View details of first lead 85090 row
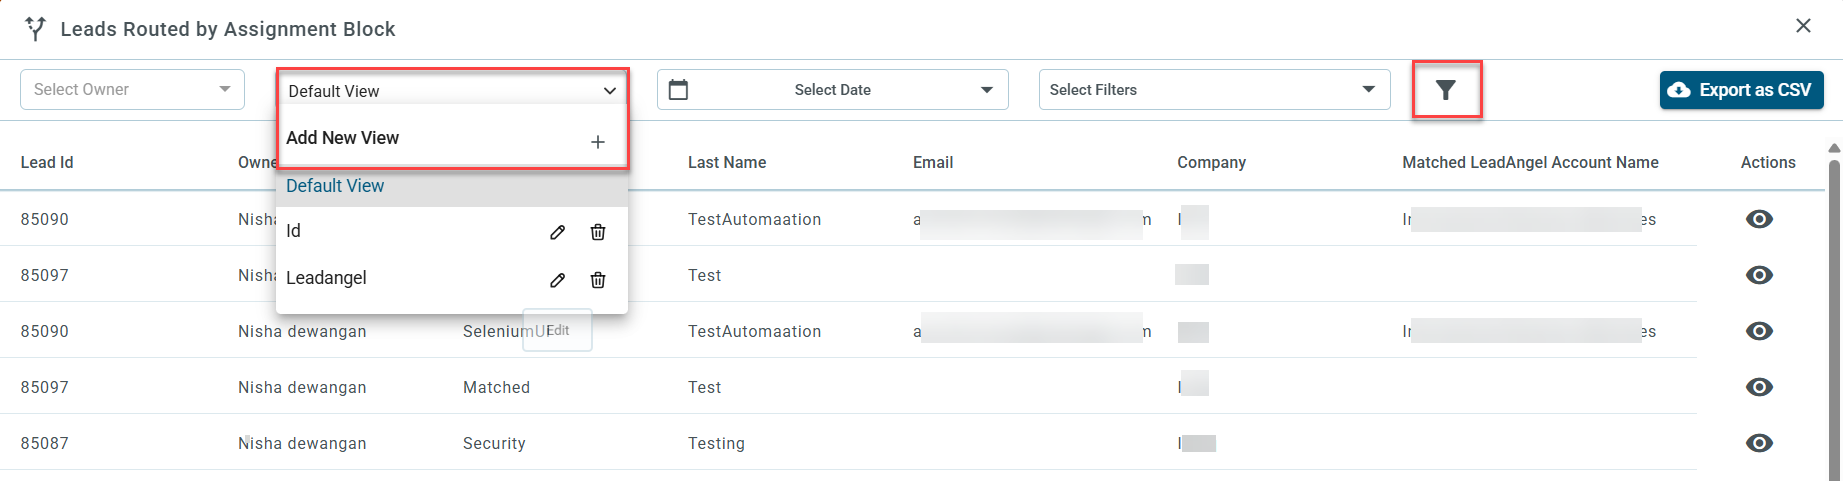The image size is (1843, 481). pos(1759,219)
